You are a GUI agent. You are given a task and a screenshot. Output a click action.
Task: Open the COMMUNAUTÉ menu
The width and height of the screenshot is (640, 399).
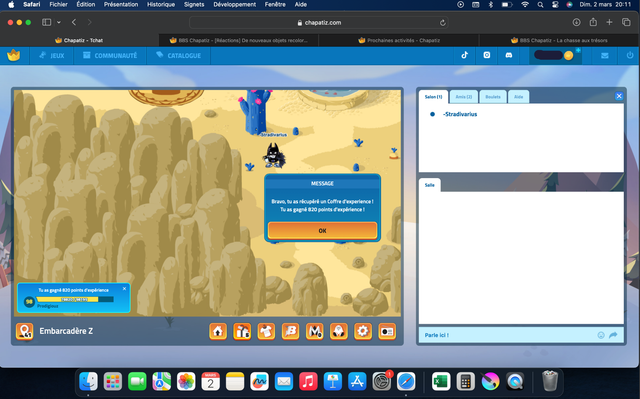point(110,55)
